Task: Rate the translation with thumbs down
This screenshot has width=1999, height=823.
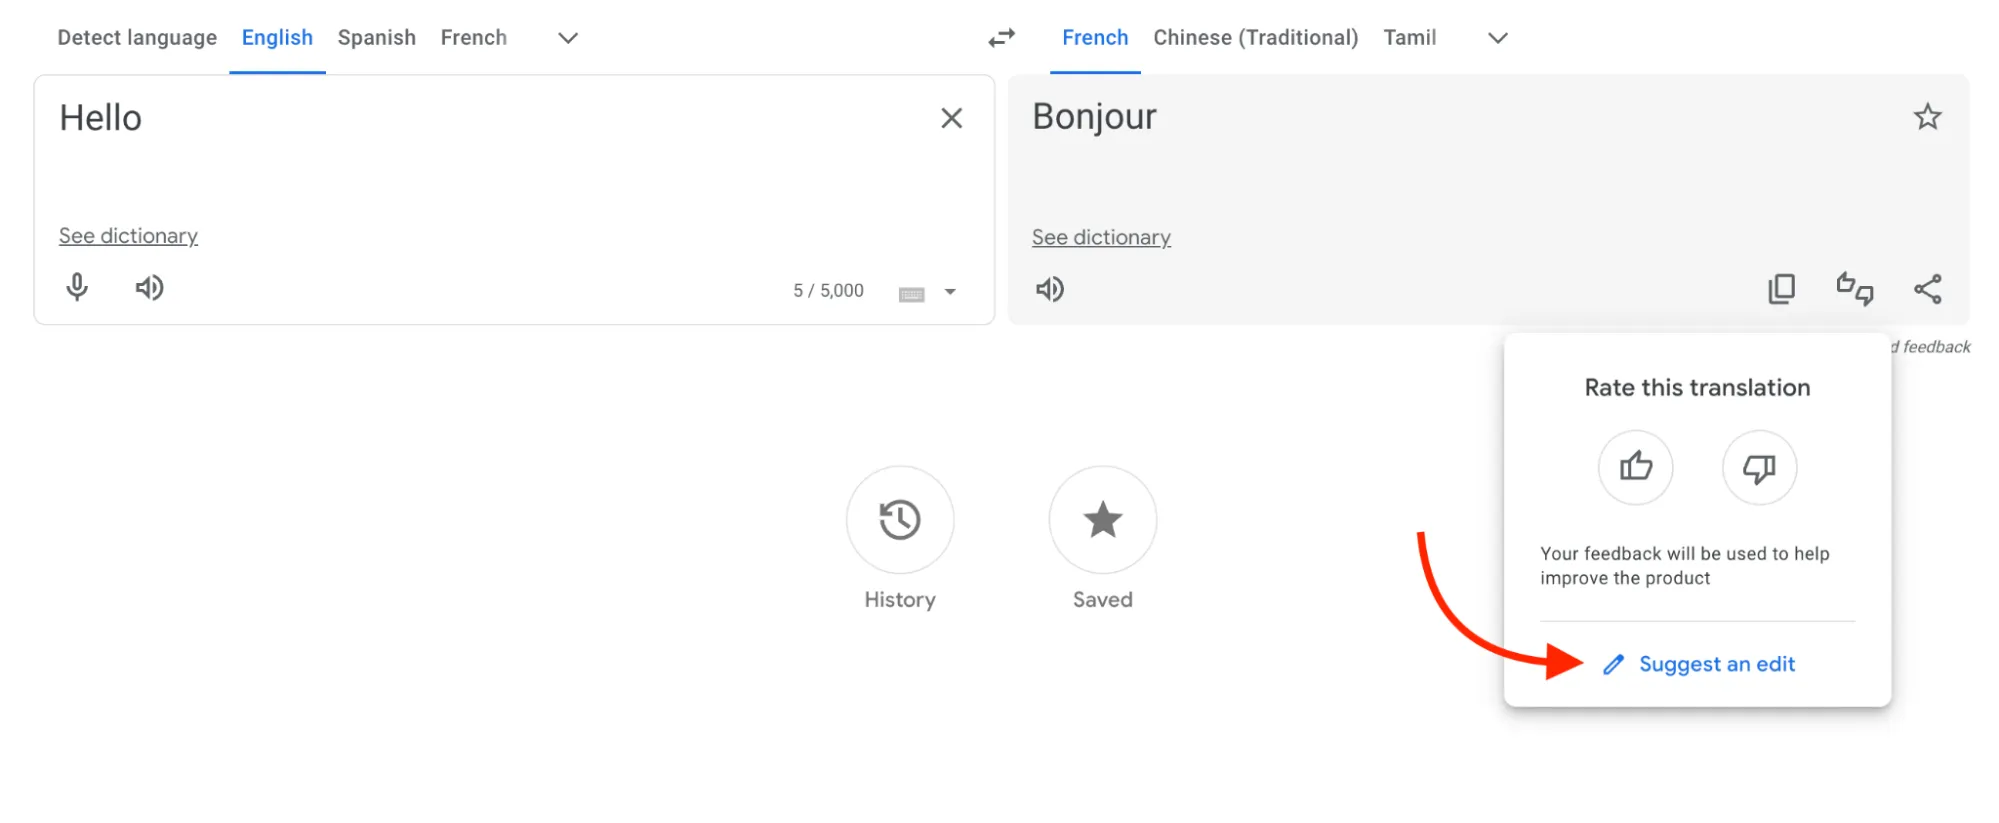Action: [x=1758, y=467]
